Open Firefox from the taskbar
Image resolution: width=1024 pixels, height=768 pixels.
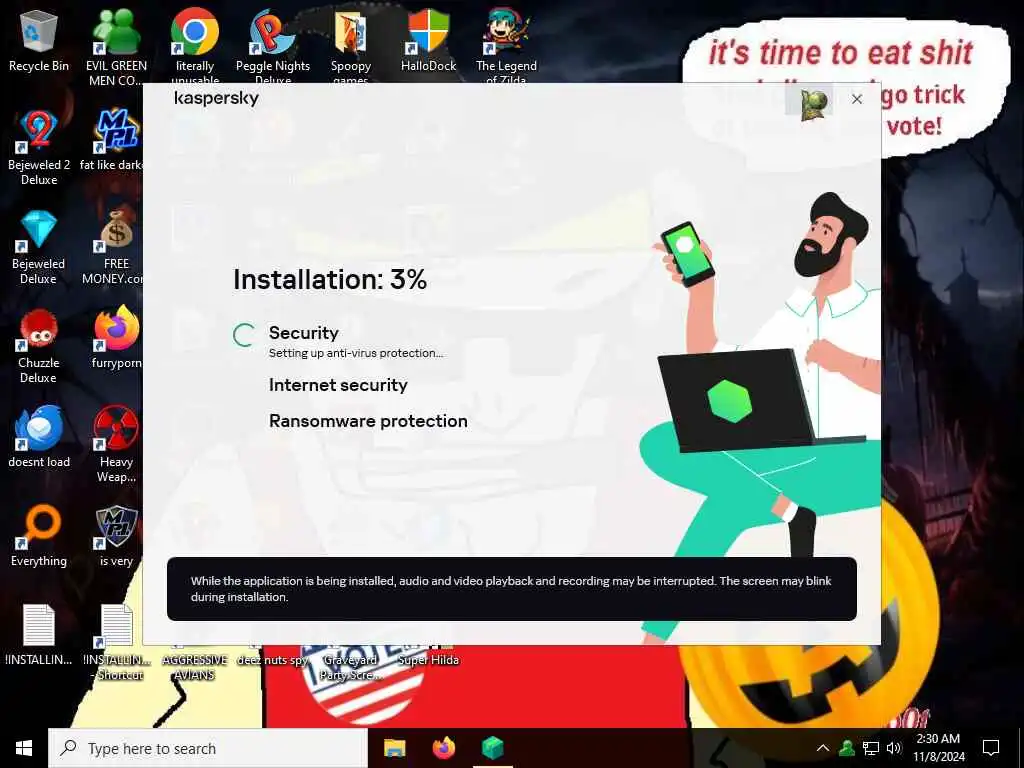click(x=443, y=748)
